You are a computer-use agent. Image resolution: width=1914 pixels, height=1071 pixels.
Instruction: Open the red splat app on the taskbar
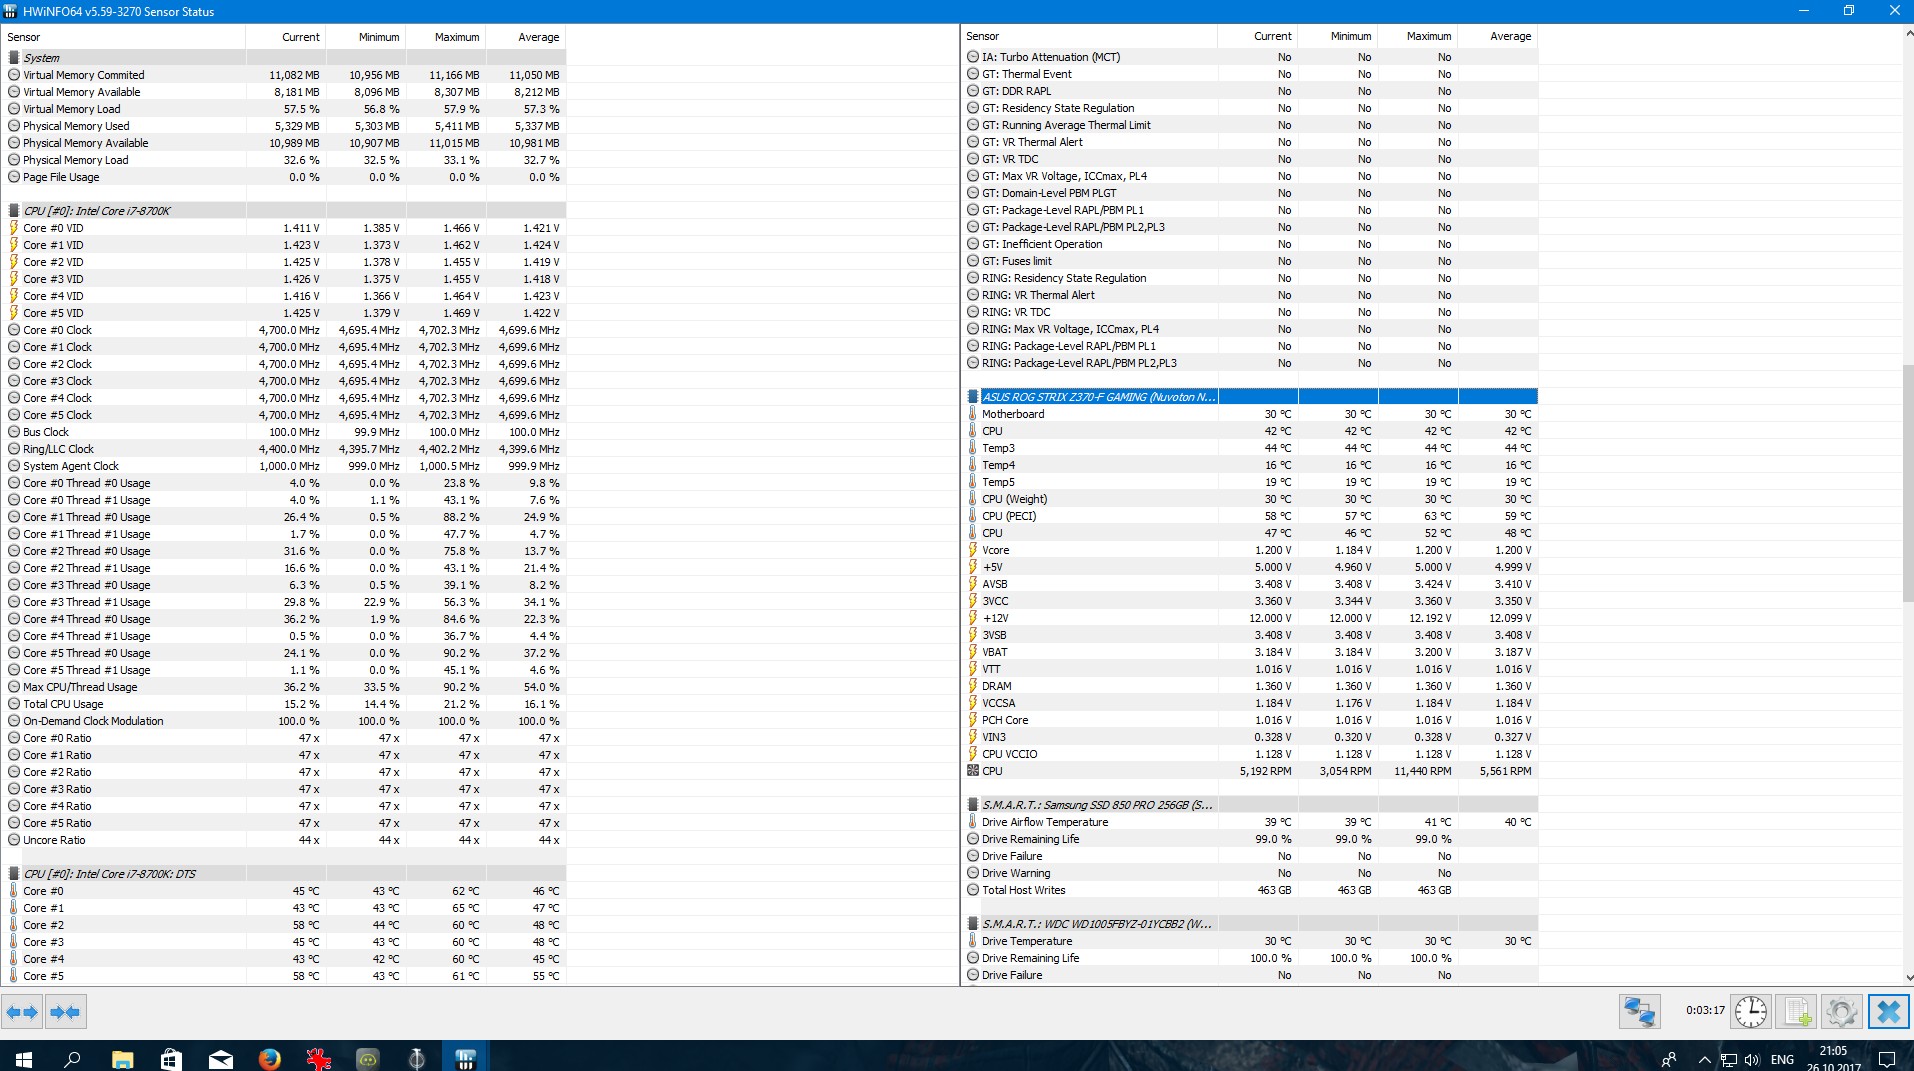(318, 1058)
